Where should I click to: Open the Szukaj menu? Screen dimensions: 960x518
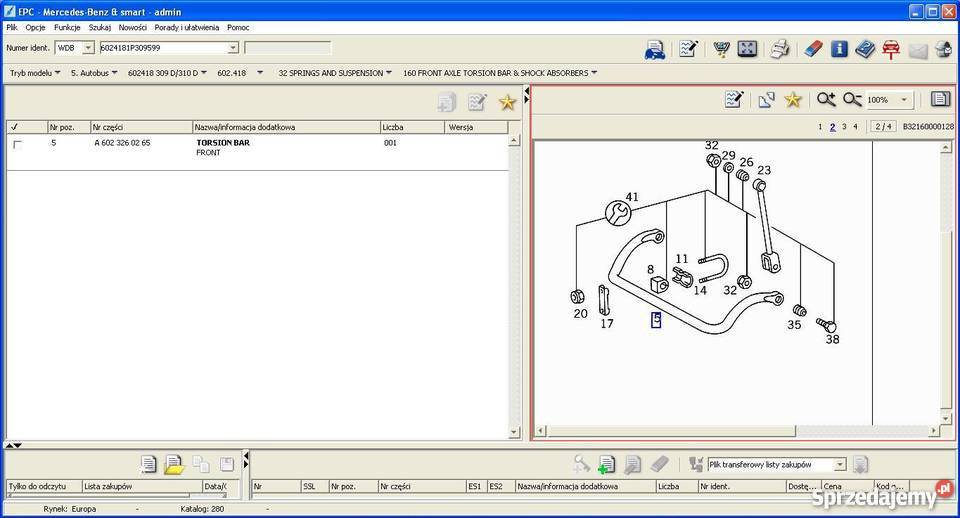[x=100, y=28]
